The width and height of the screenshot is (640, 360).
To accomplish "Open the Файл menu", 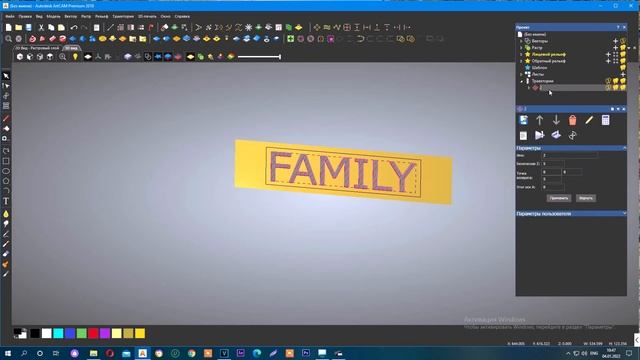I will point(10,16).
